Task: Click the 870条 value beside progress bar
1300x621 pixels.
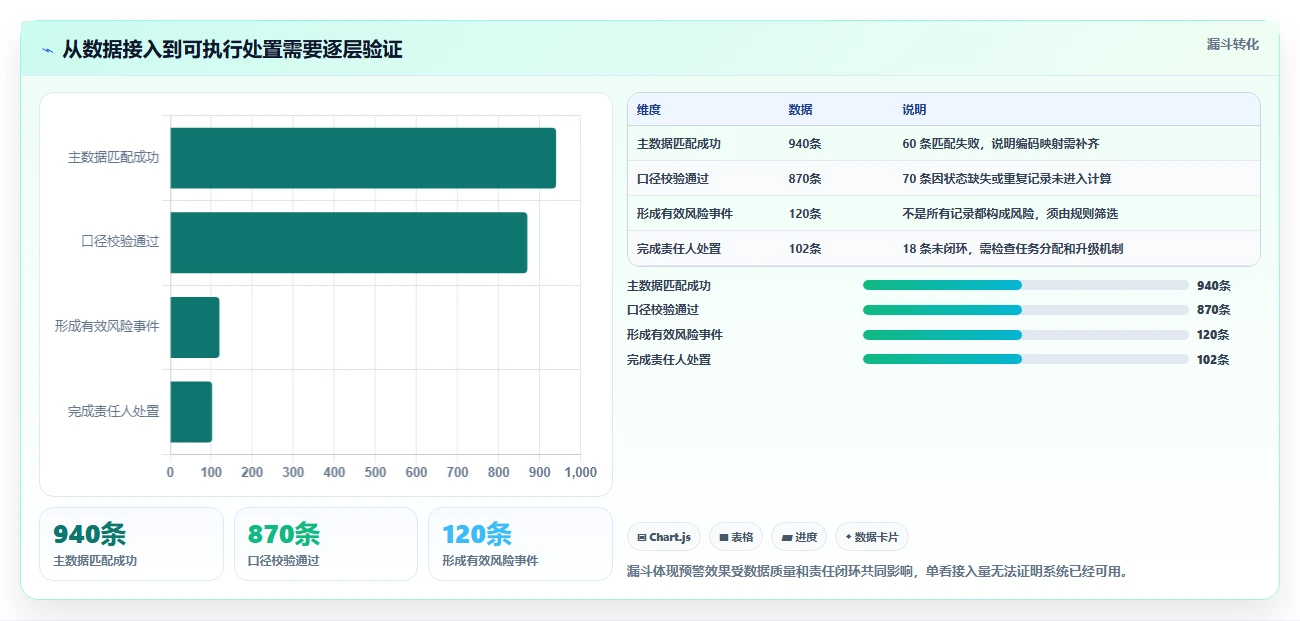Action: tap(1213, 310)
